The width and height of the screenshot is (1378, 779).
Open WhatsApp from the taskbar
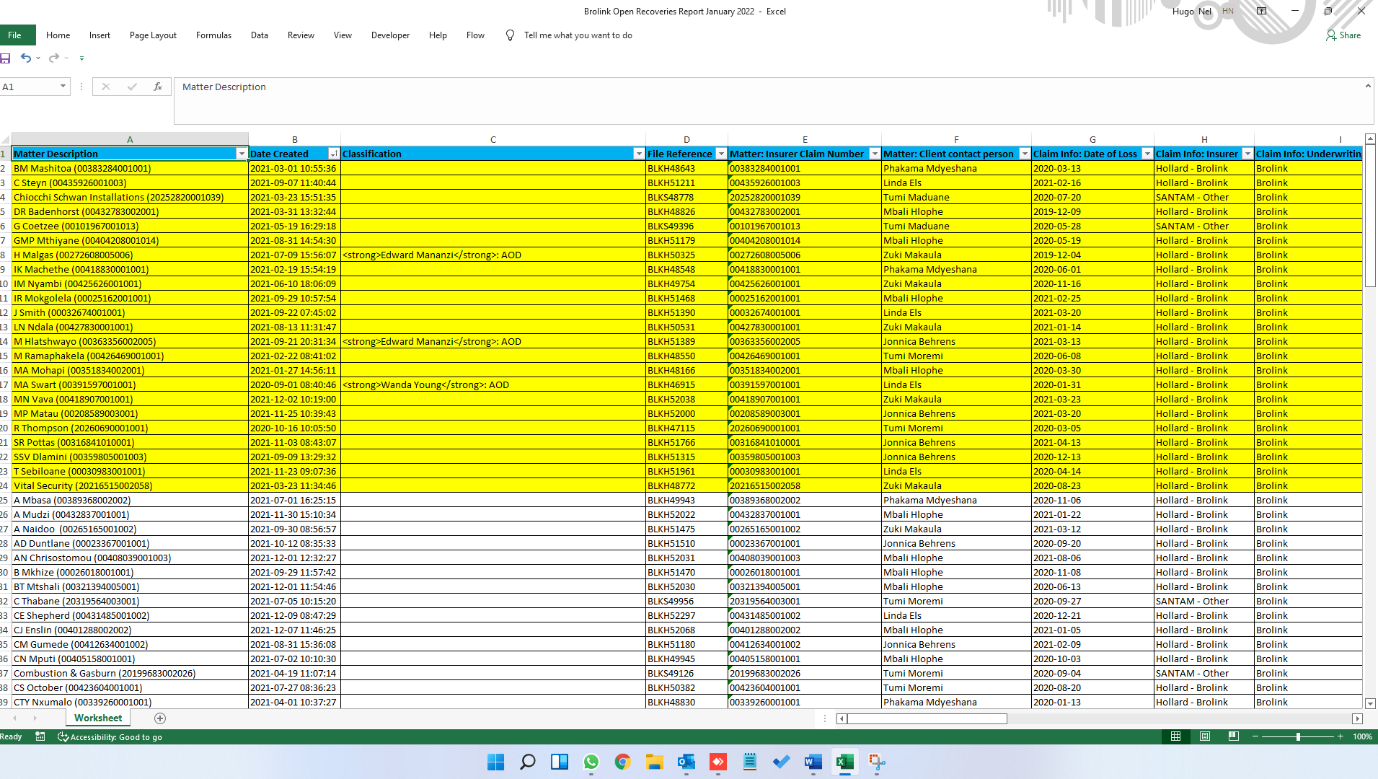(x=591, y=762)
